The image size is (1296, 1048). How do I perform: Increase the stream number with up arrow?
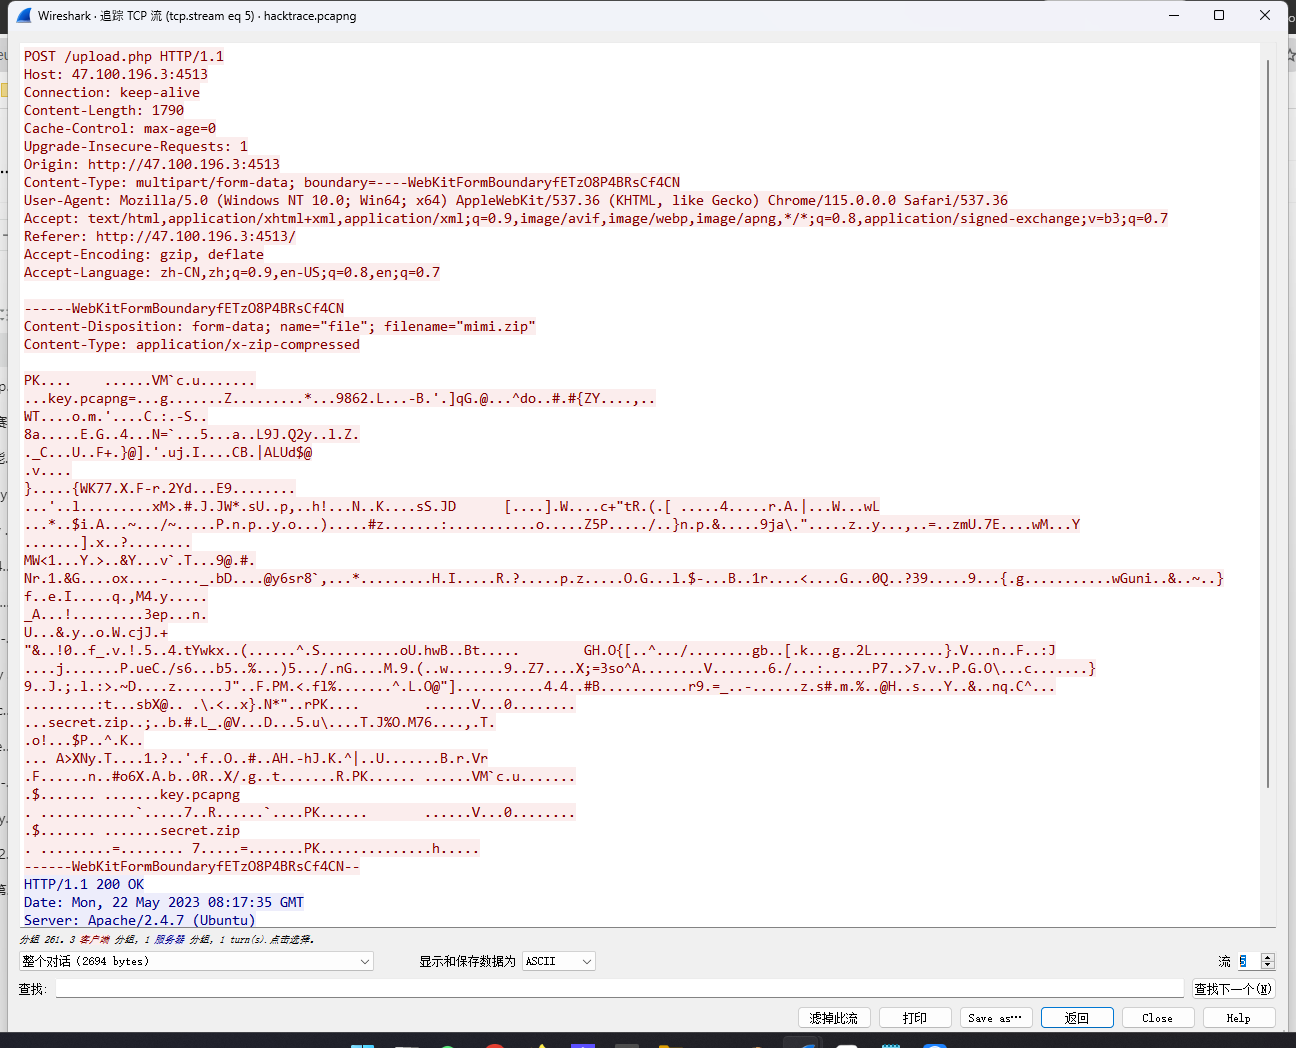pos(1268,957)
